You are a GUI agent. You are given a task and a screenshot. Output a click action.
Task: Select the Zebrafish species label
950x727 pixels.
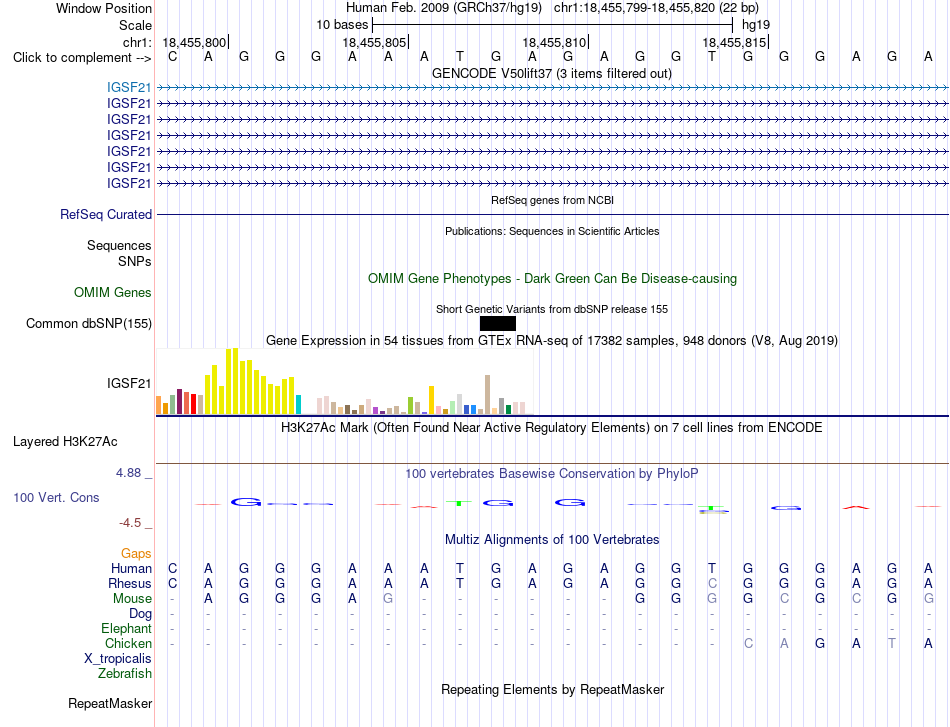click(125, 673)
